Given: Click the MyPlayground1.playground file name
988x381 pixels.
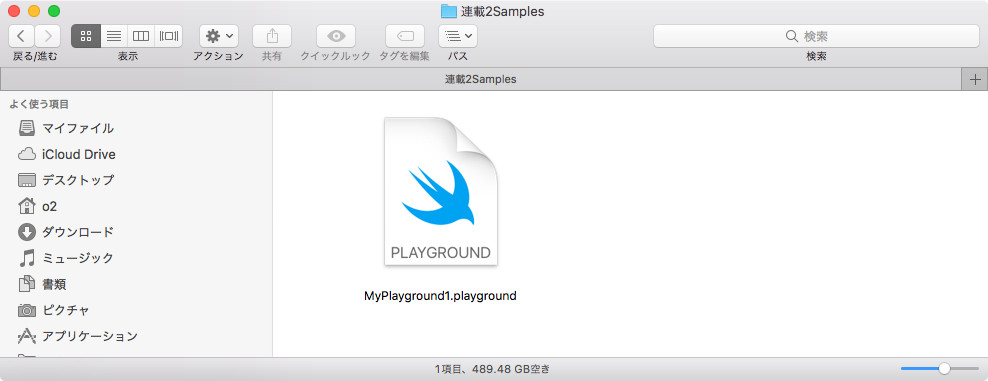Looking at the screenshot, I should click(x=440, y=295).
